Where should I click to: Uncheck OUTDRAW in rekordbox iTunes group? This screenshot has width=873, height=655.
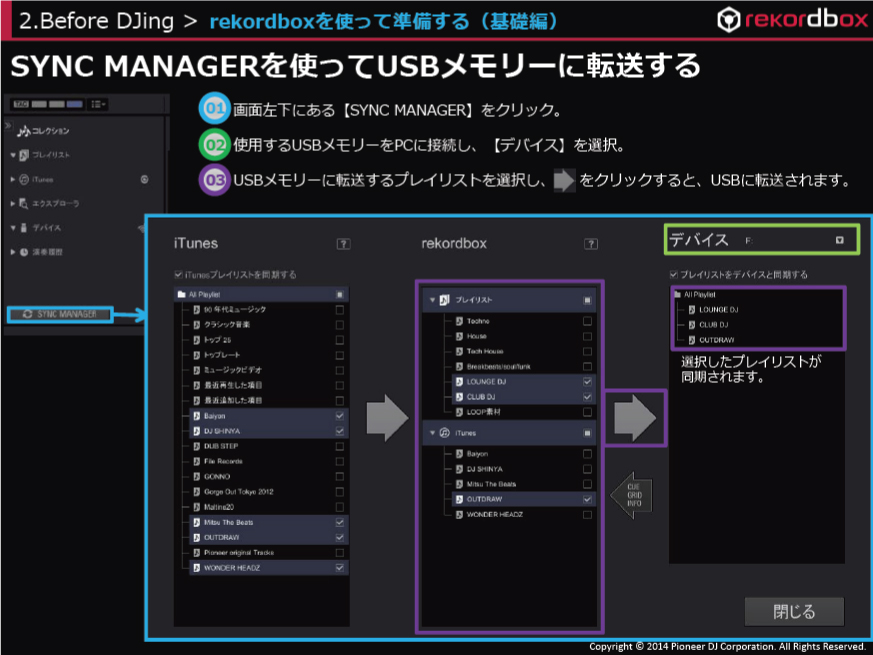tap(587, 499)
